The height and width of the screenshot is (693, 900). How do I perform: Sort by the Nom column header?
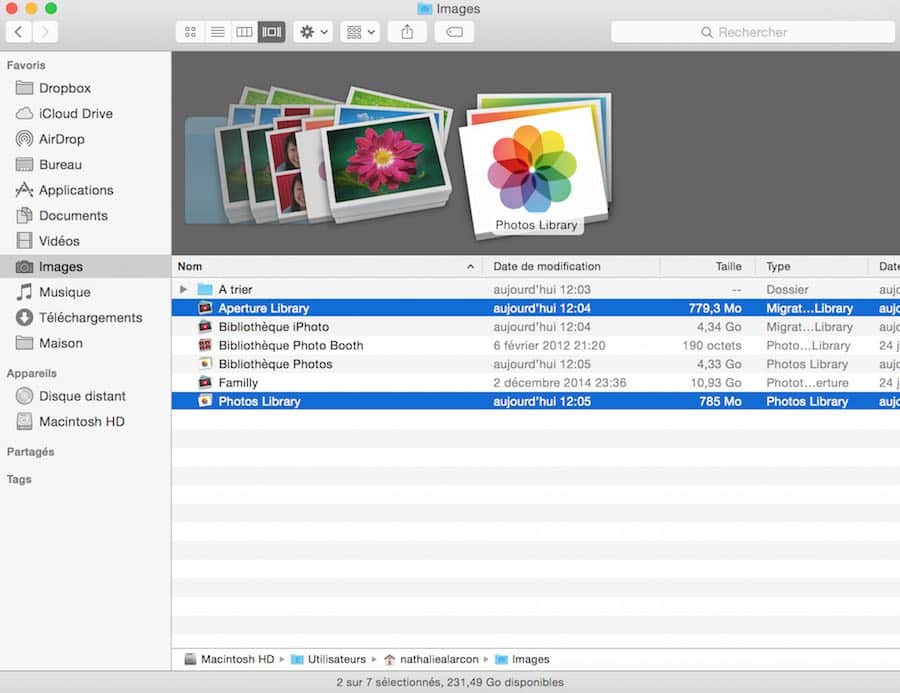coord(327,266)
